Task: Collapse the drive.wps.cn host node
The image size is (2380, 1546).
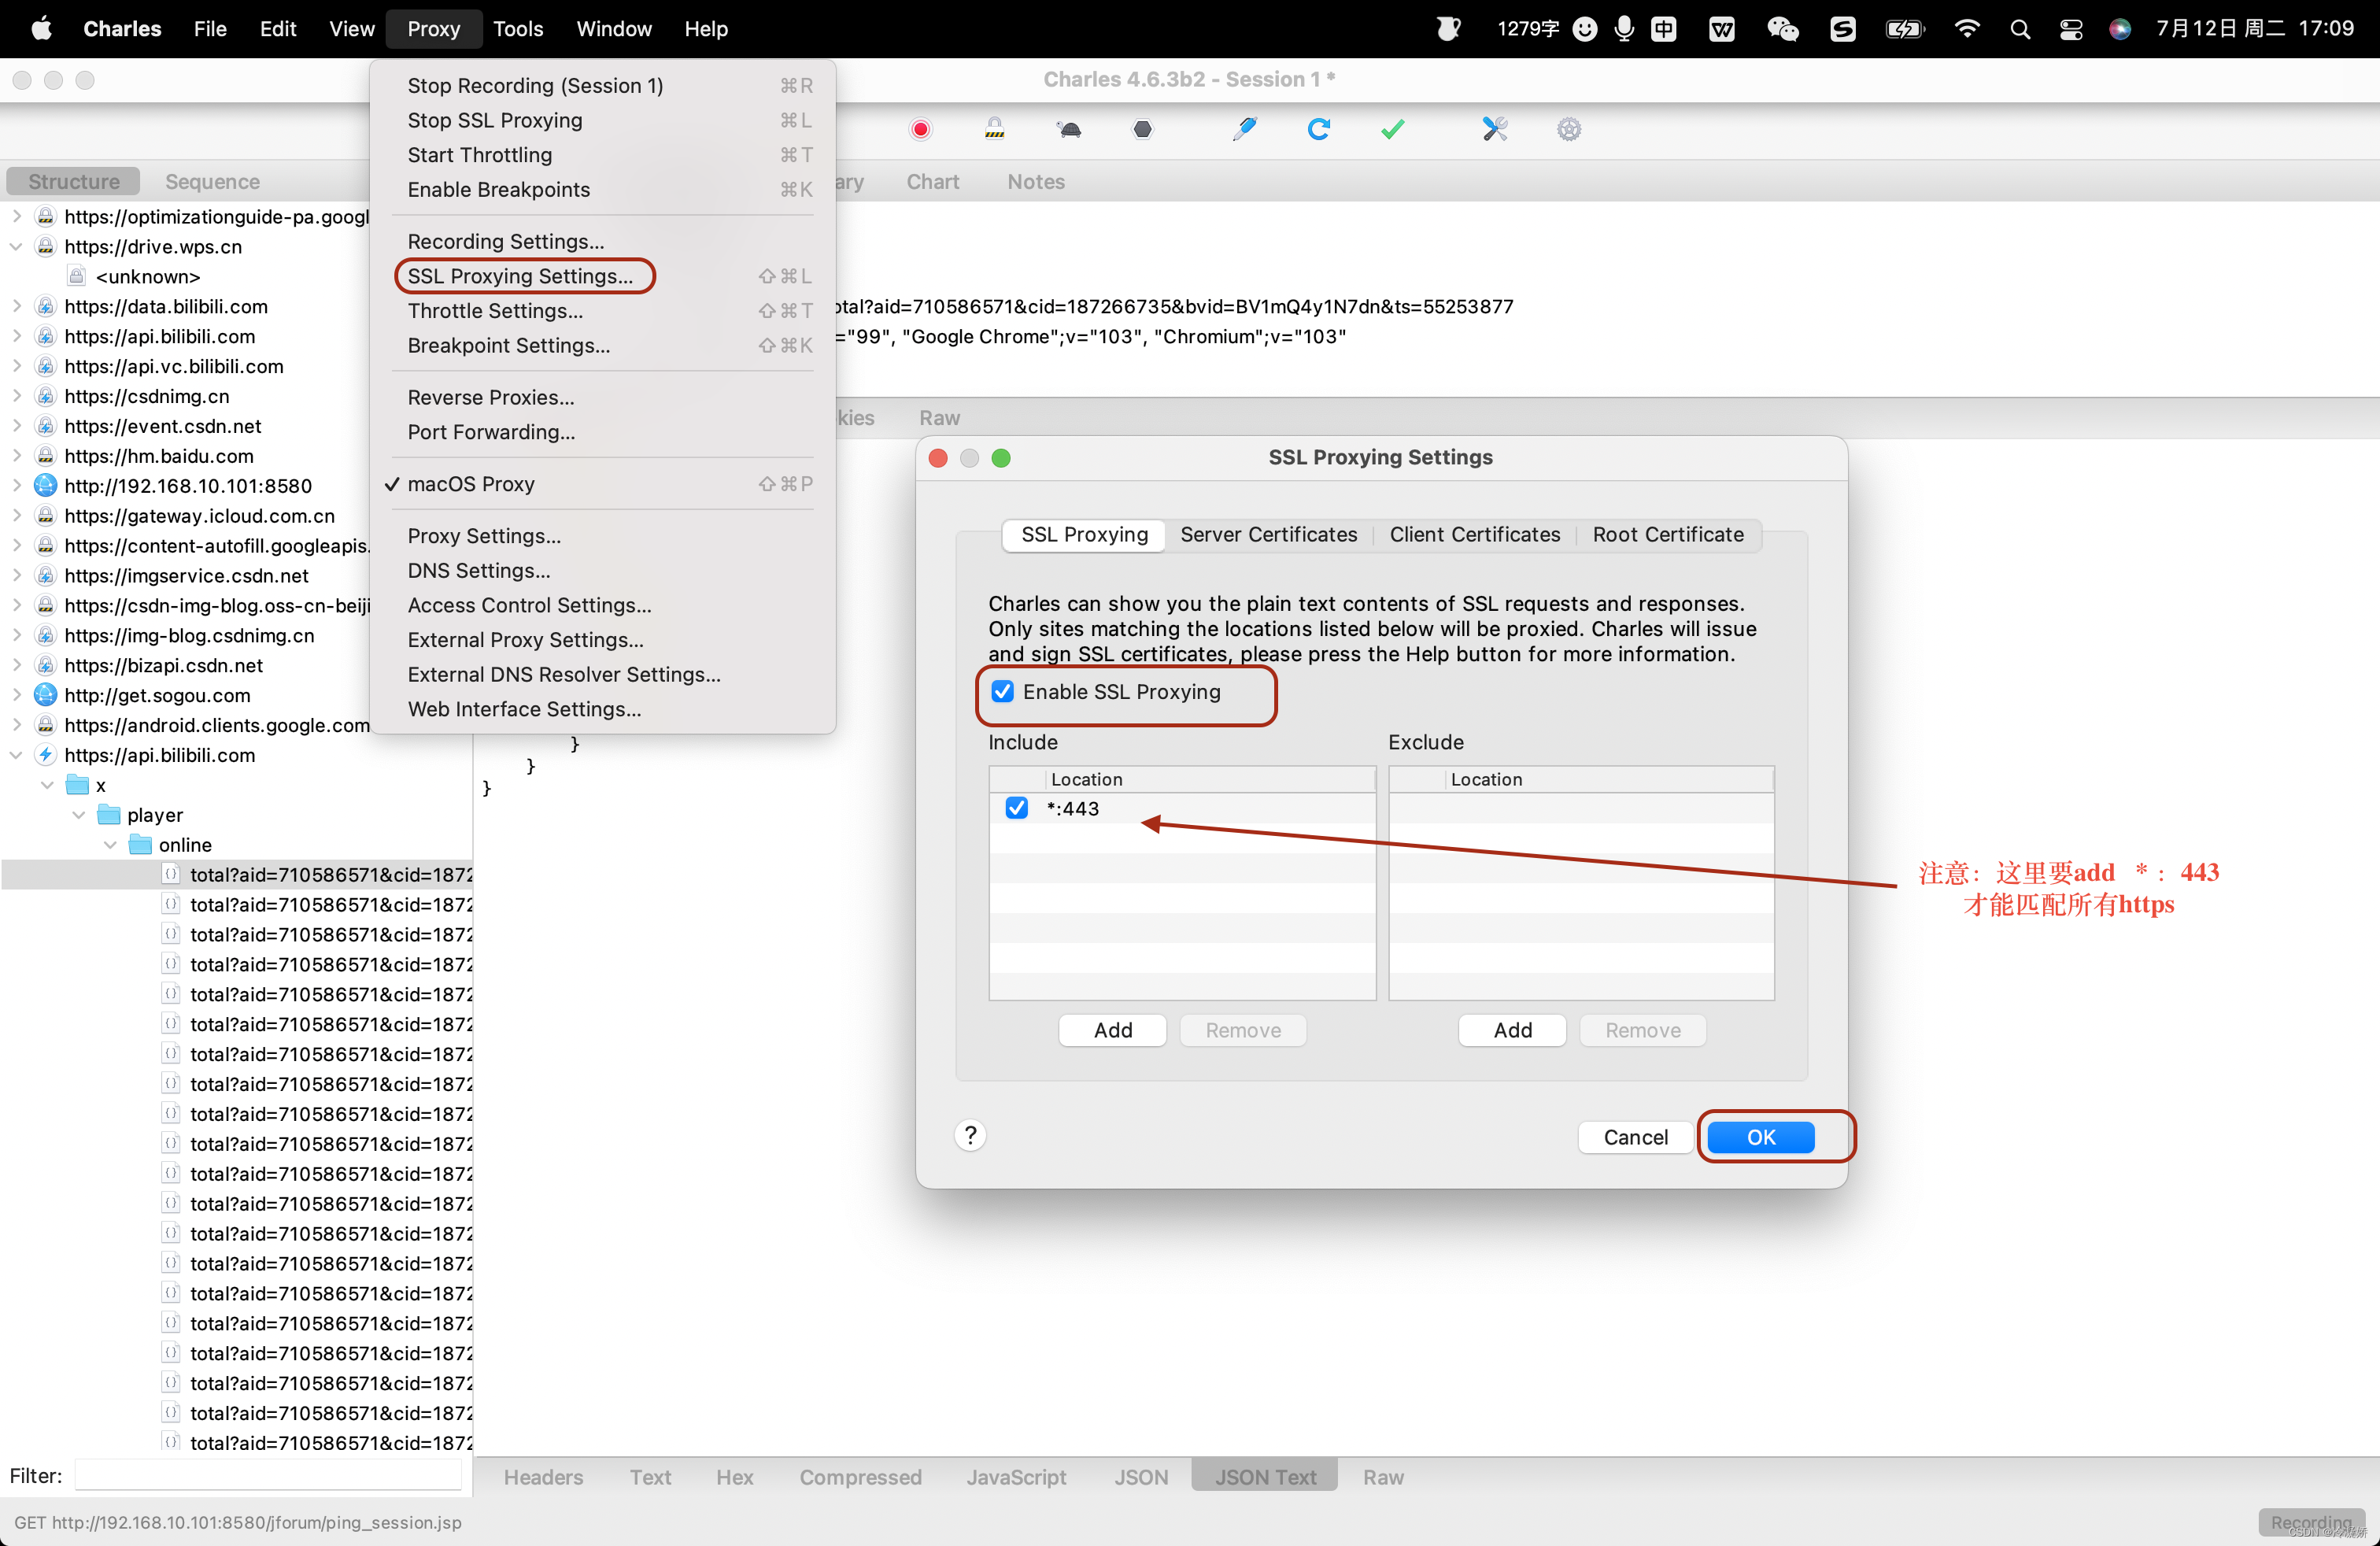Action: click(17, 246)
